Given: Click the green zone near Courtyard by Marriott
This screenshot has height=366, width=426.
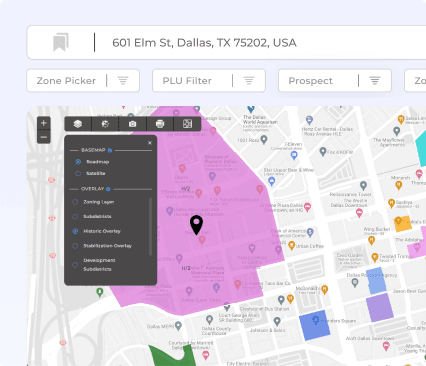Looking at the screenshot, I should 173,356.
